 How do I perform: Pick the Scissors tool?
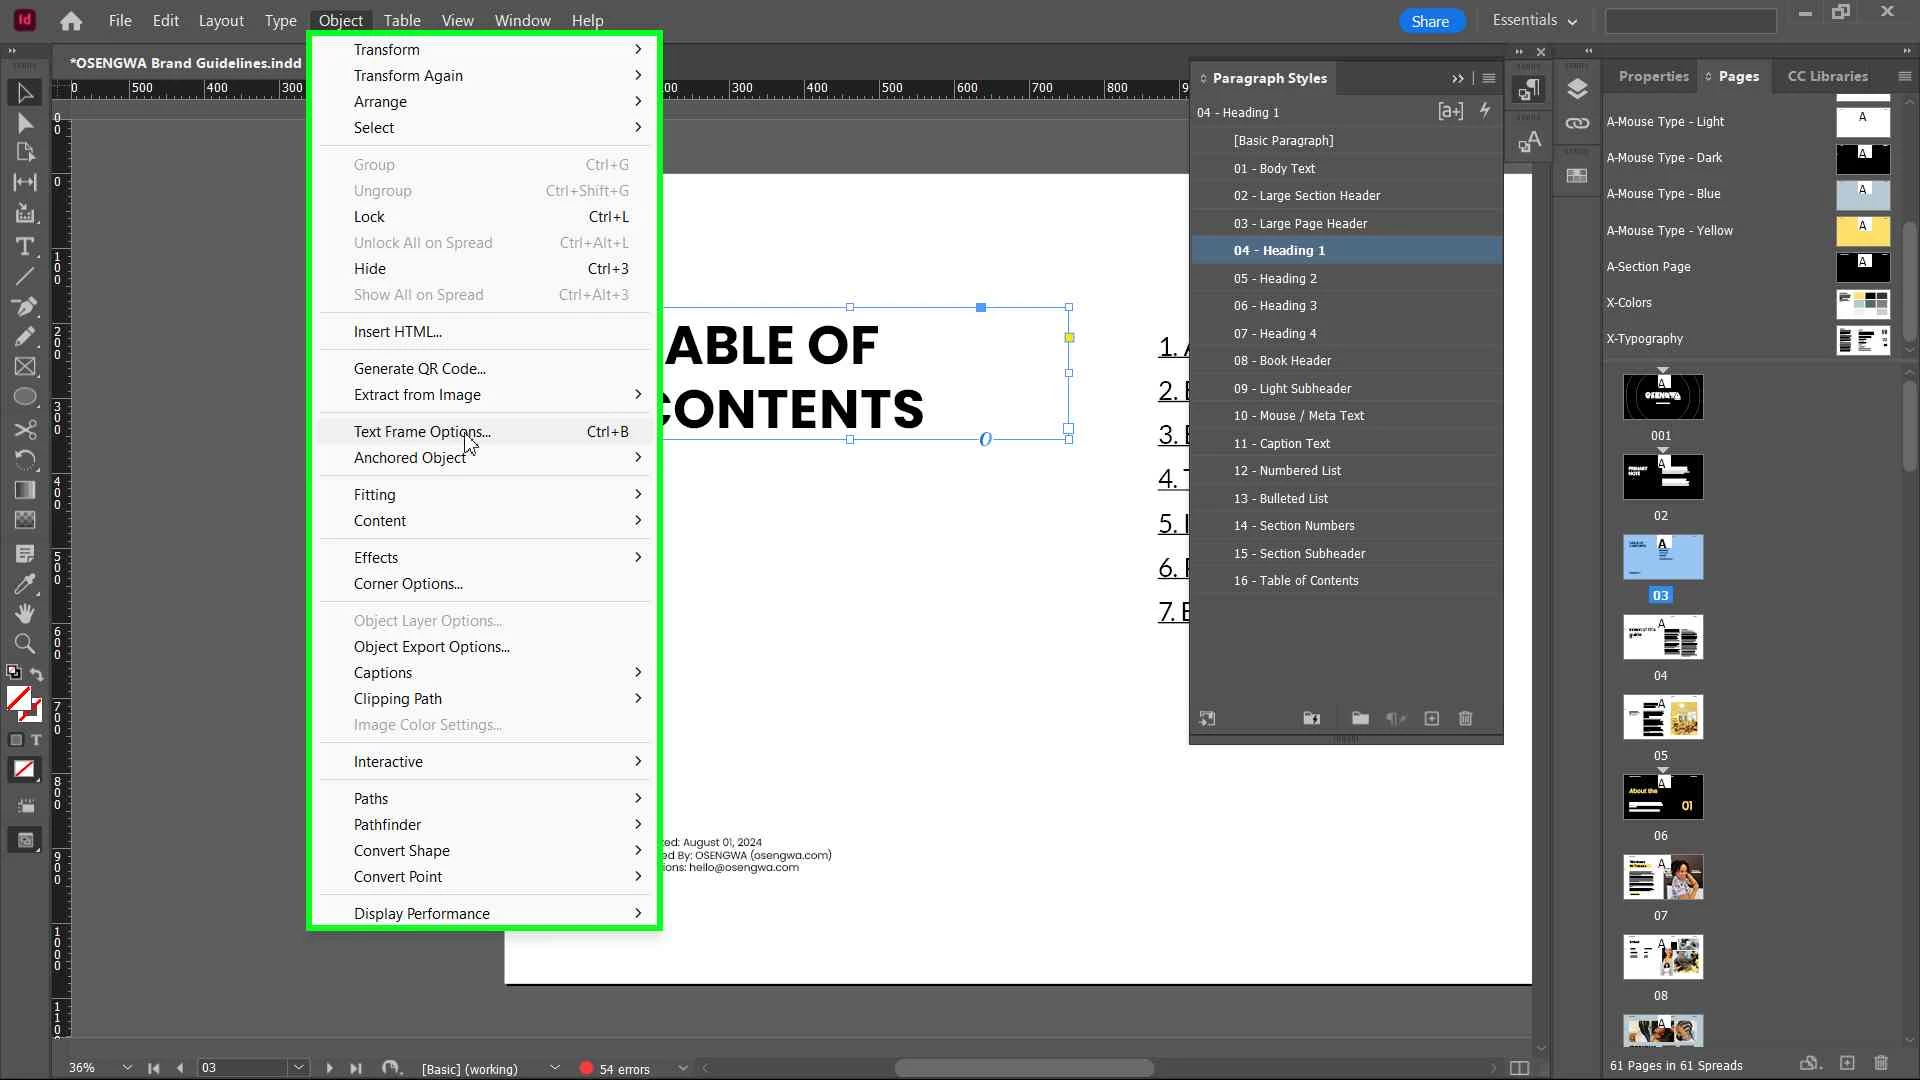click(x=25, y=430)
